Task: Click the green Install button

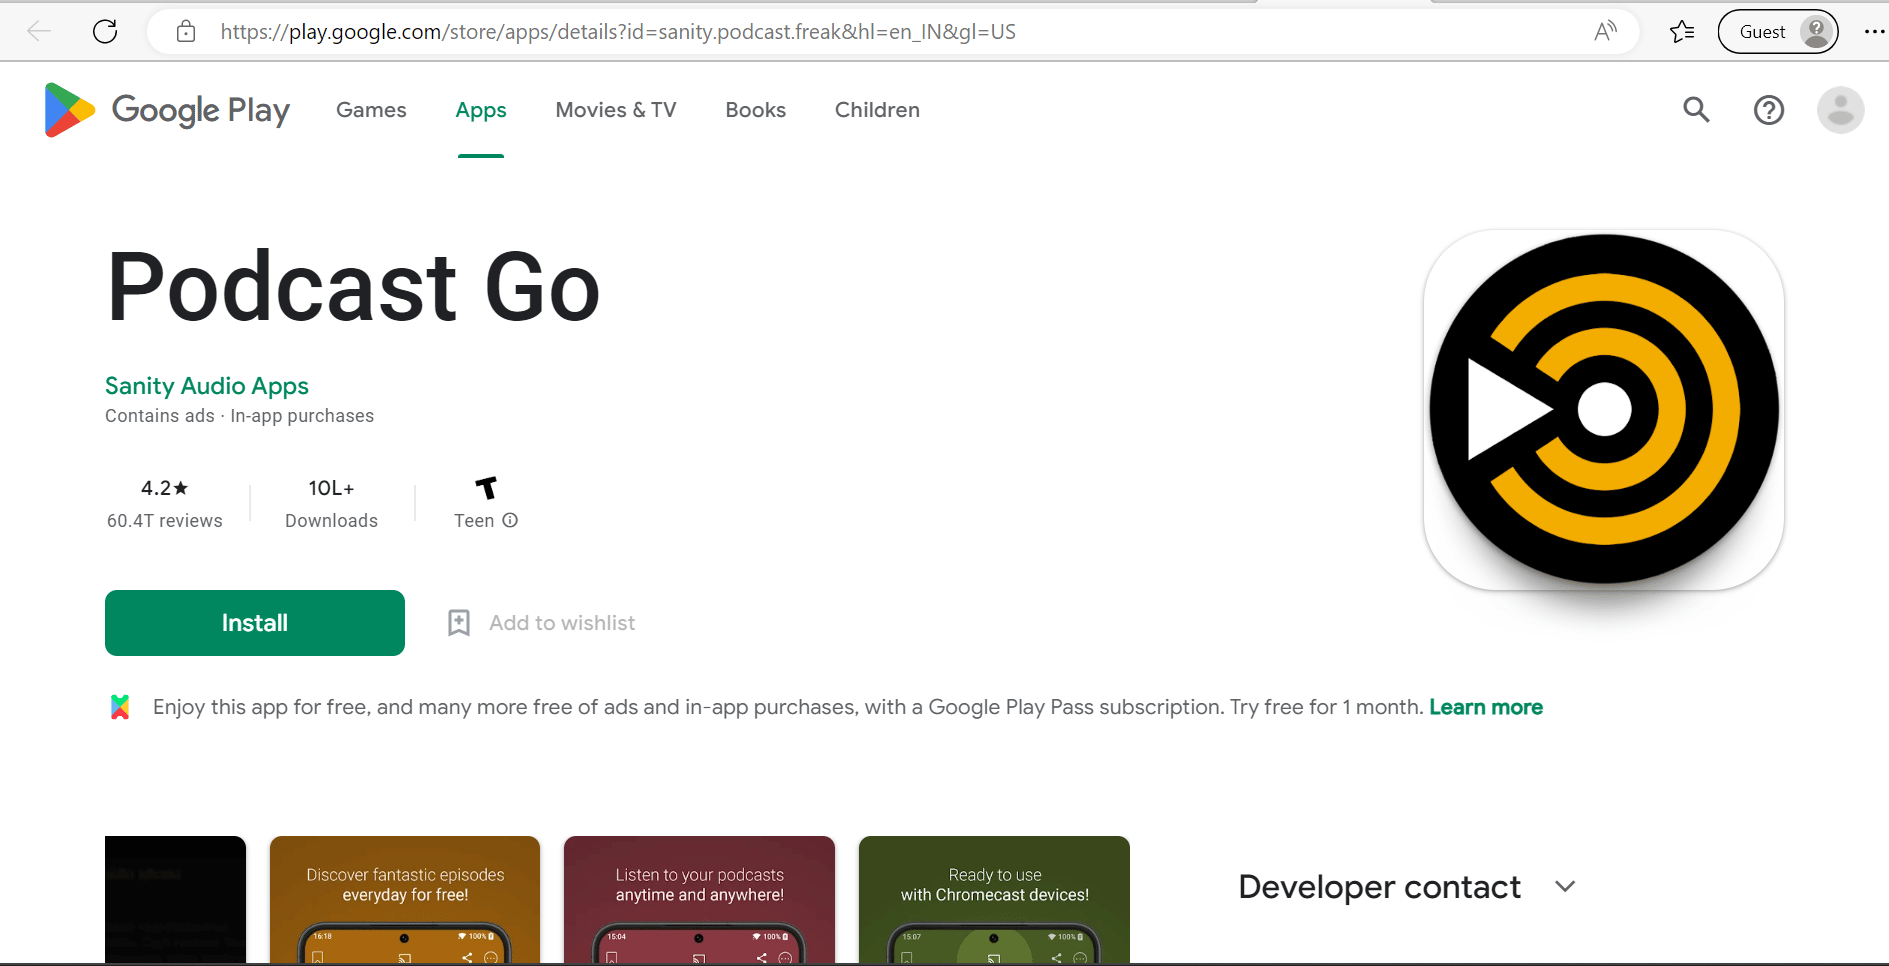Action: coord(255,623)
